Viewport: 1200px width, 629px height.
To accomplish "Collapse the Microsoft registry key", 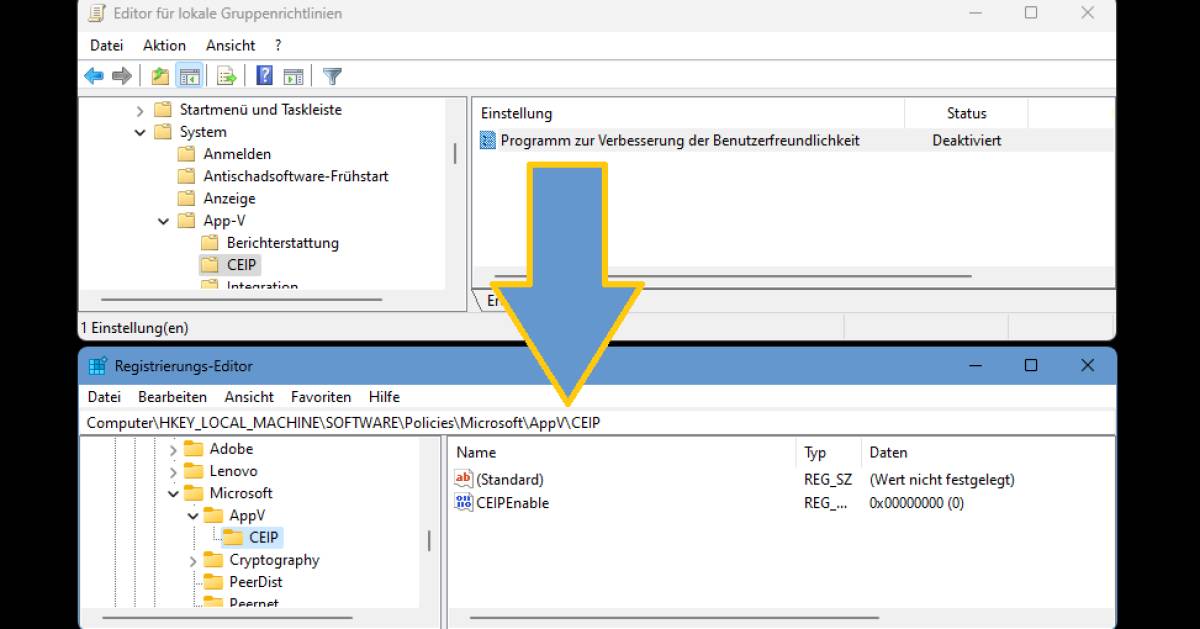I will click(x=173, y=493).
